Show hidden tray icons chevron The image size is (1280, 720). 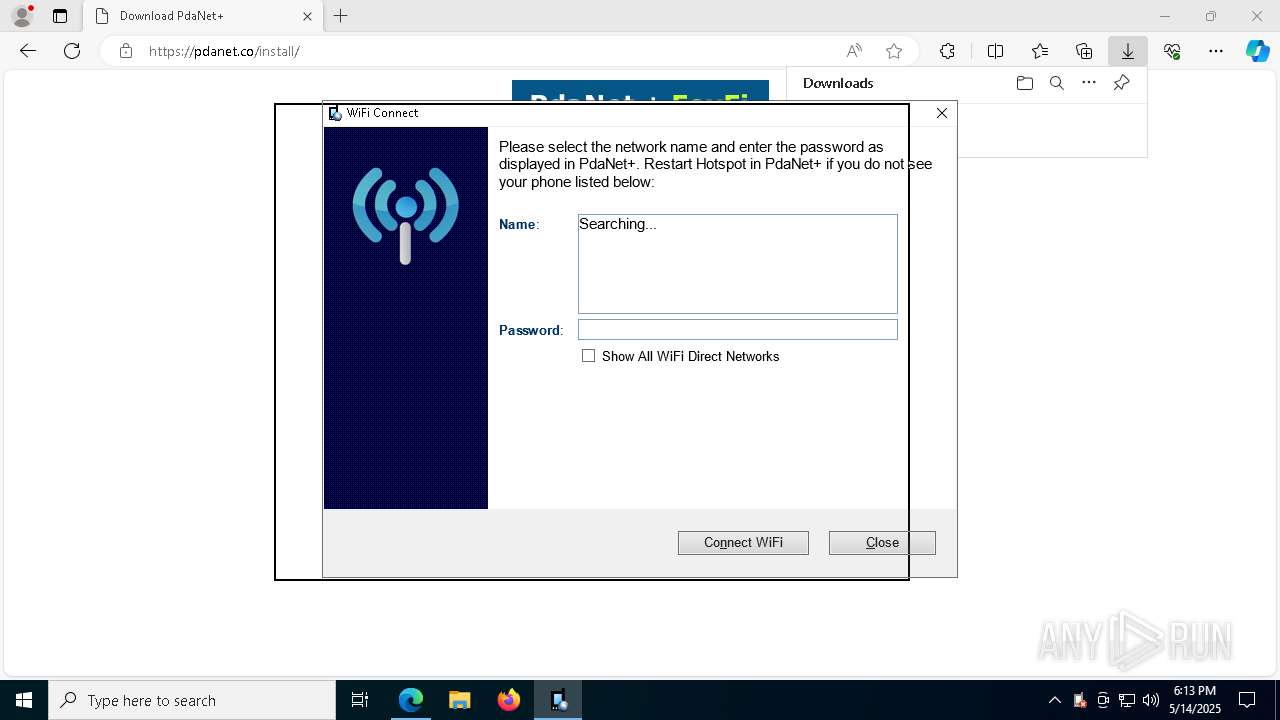pos(1055,700)
